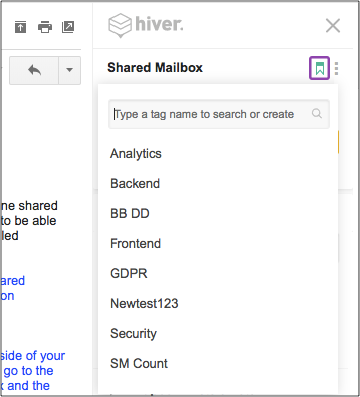The width and height of the screenshot is (360, 397).
Task: Click the Shared Mailbox heading
Action: (x=155, y=68)
